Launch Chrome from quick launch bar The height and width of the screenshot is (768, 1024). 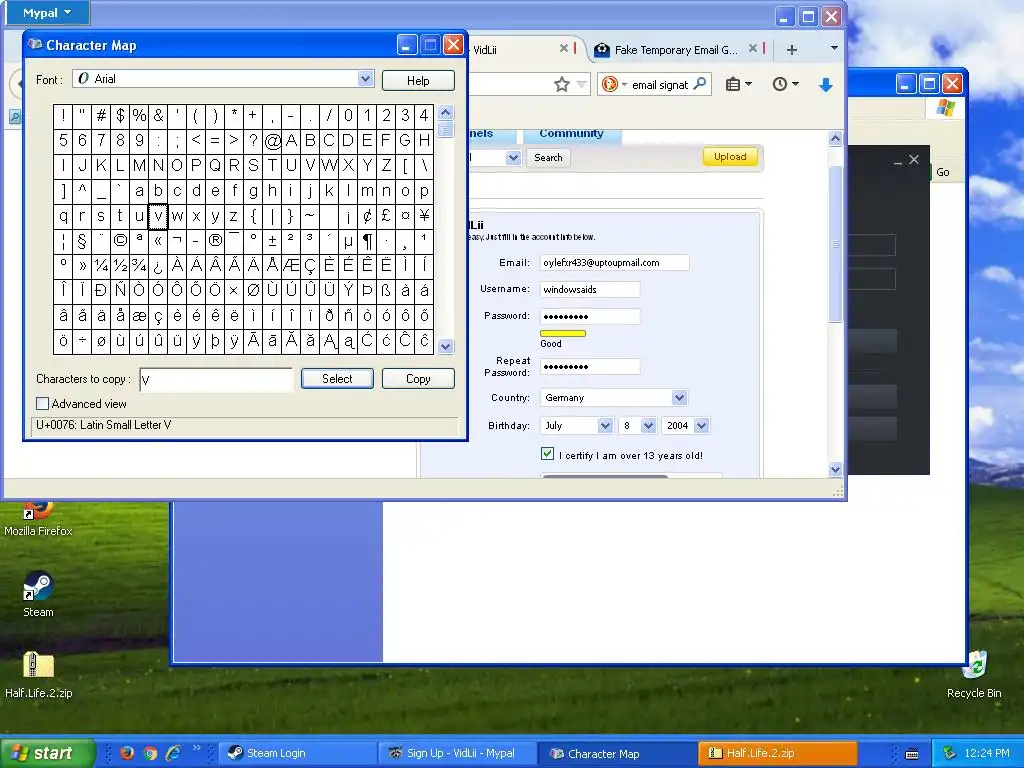pyautogui.click(x=150, y=754)
